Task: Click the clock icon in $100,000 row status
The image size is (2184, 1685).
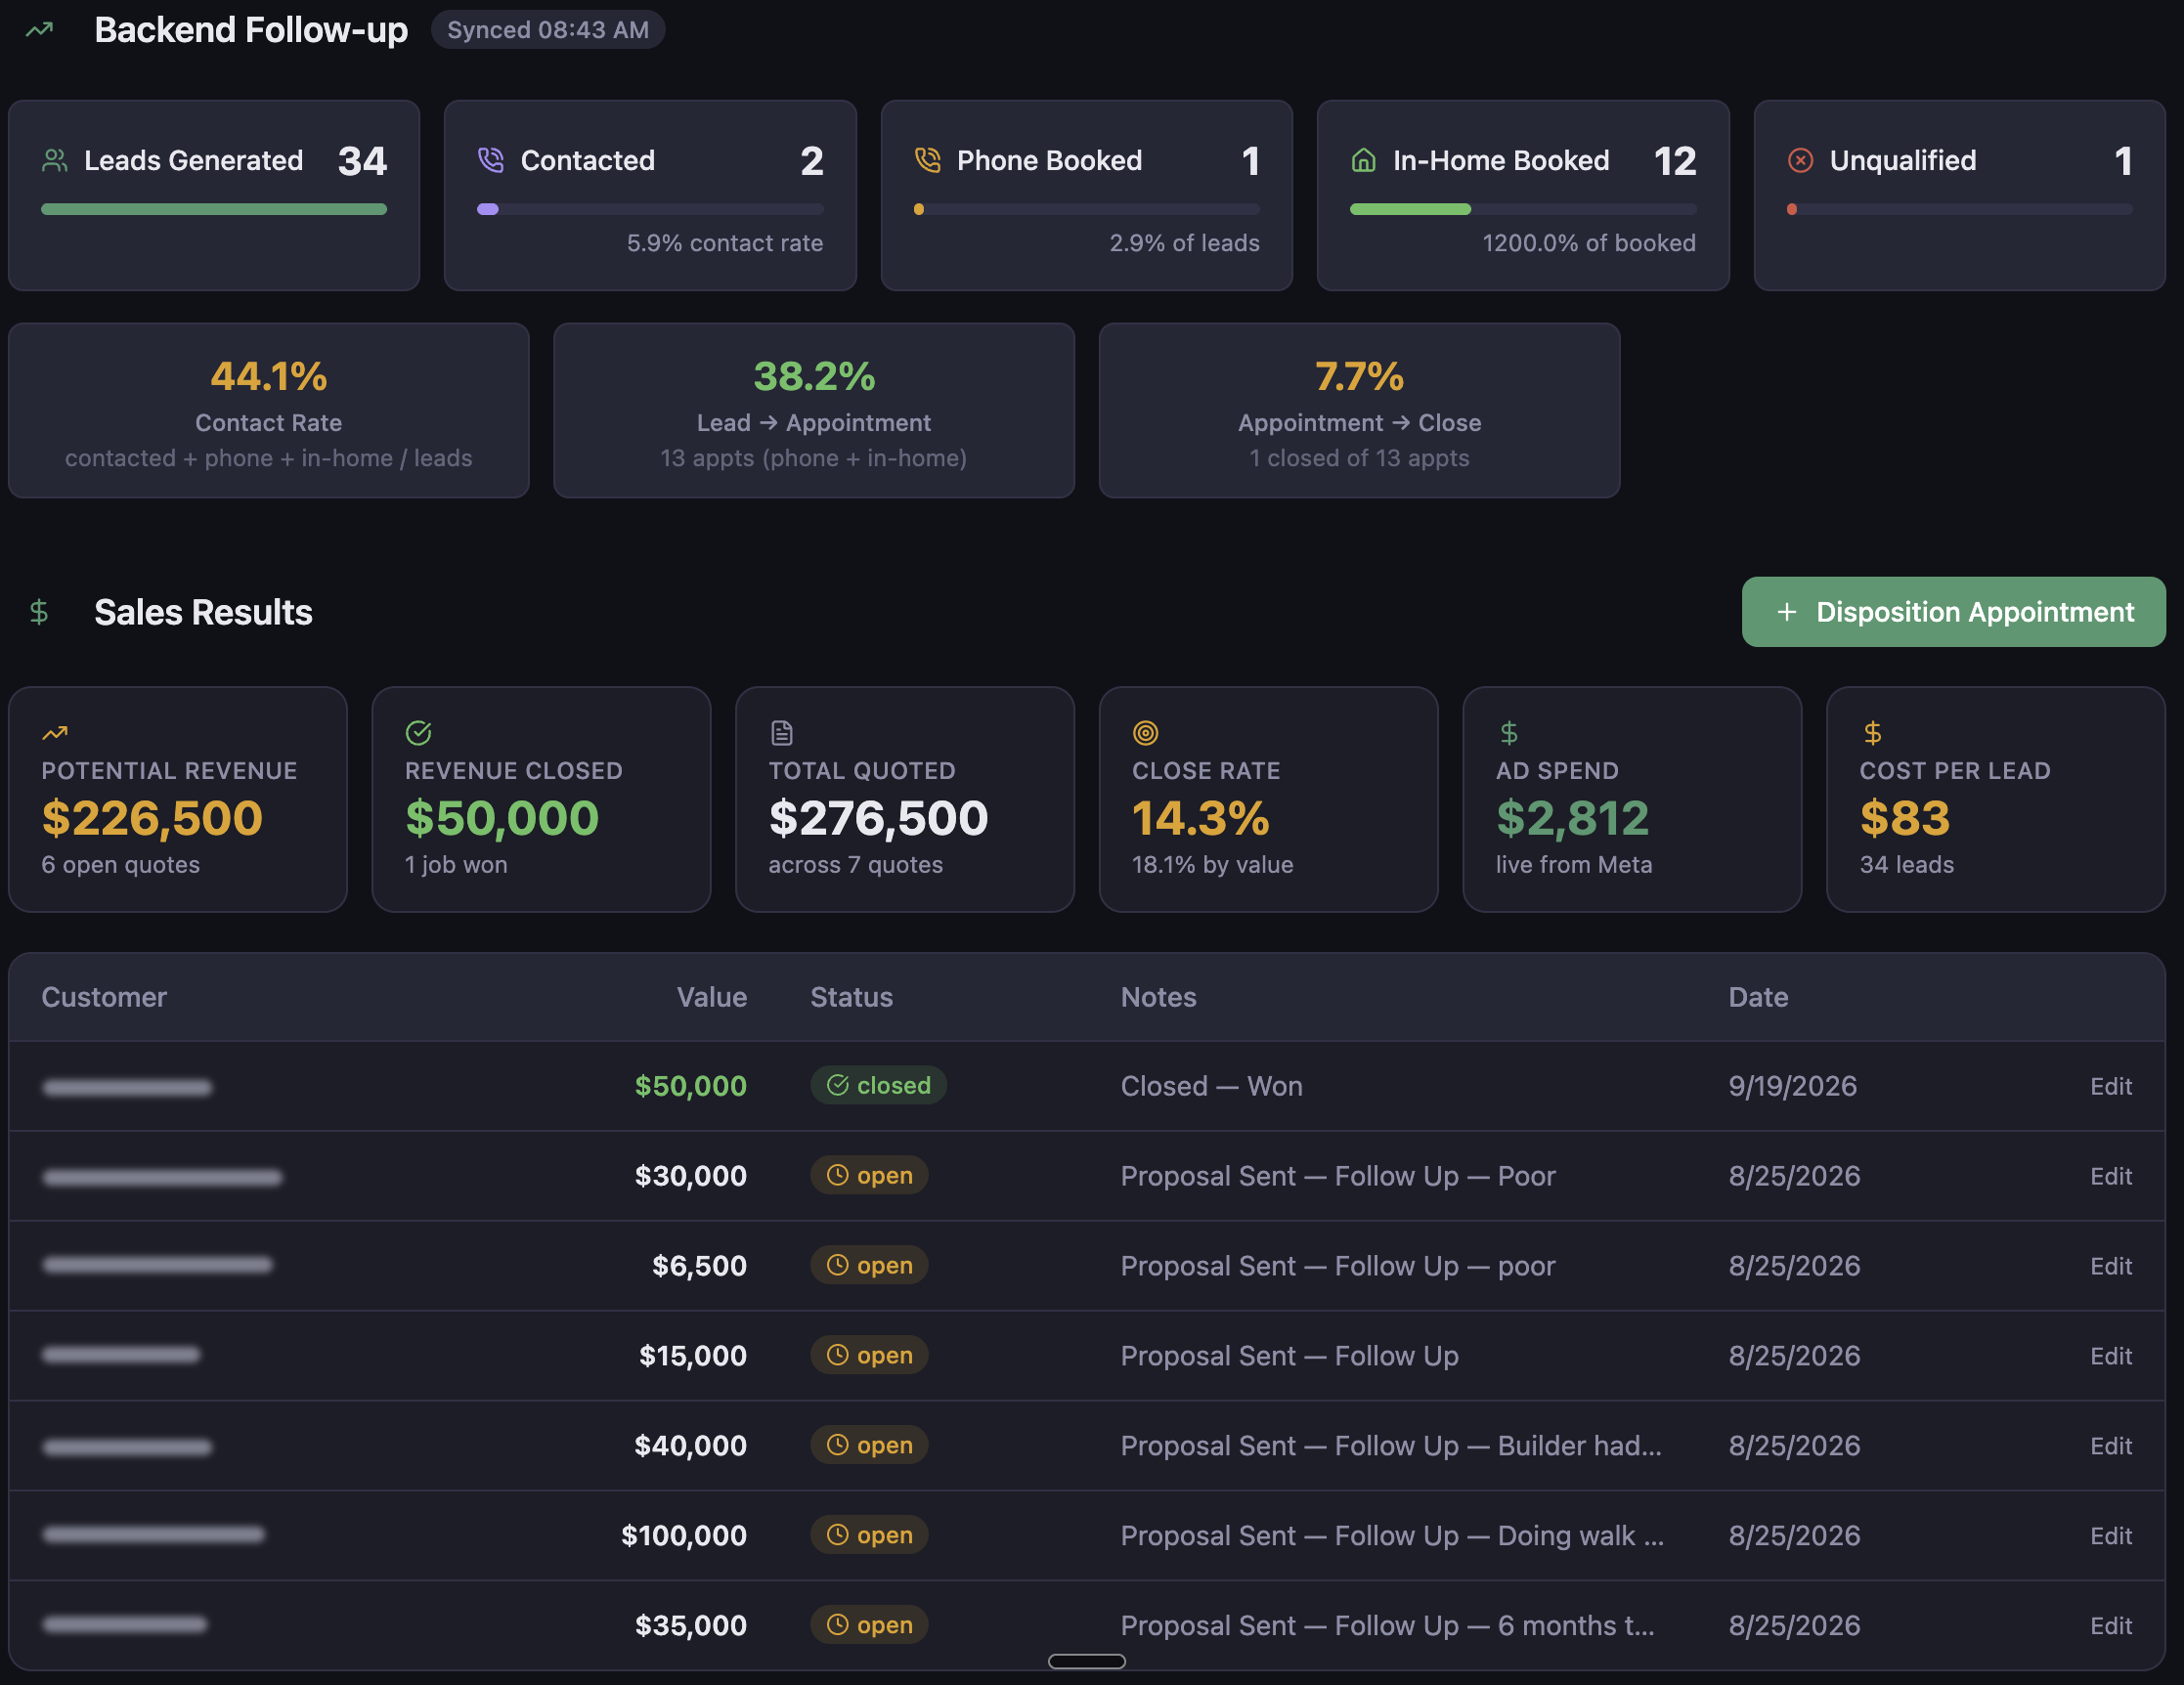Action: click(x=838, y=1535)
